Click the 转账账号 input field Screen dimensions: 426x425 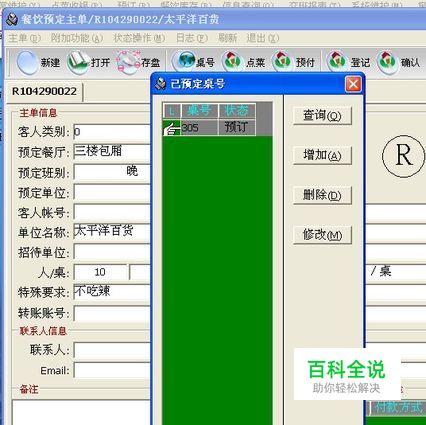(x=112, y=313)
